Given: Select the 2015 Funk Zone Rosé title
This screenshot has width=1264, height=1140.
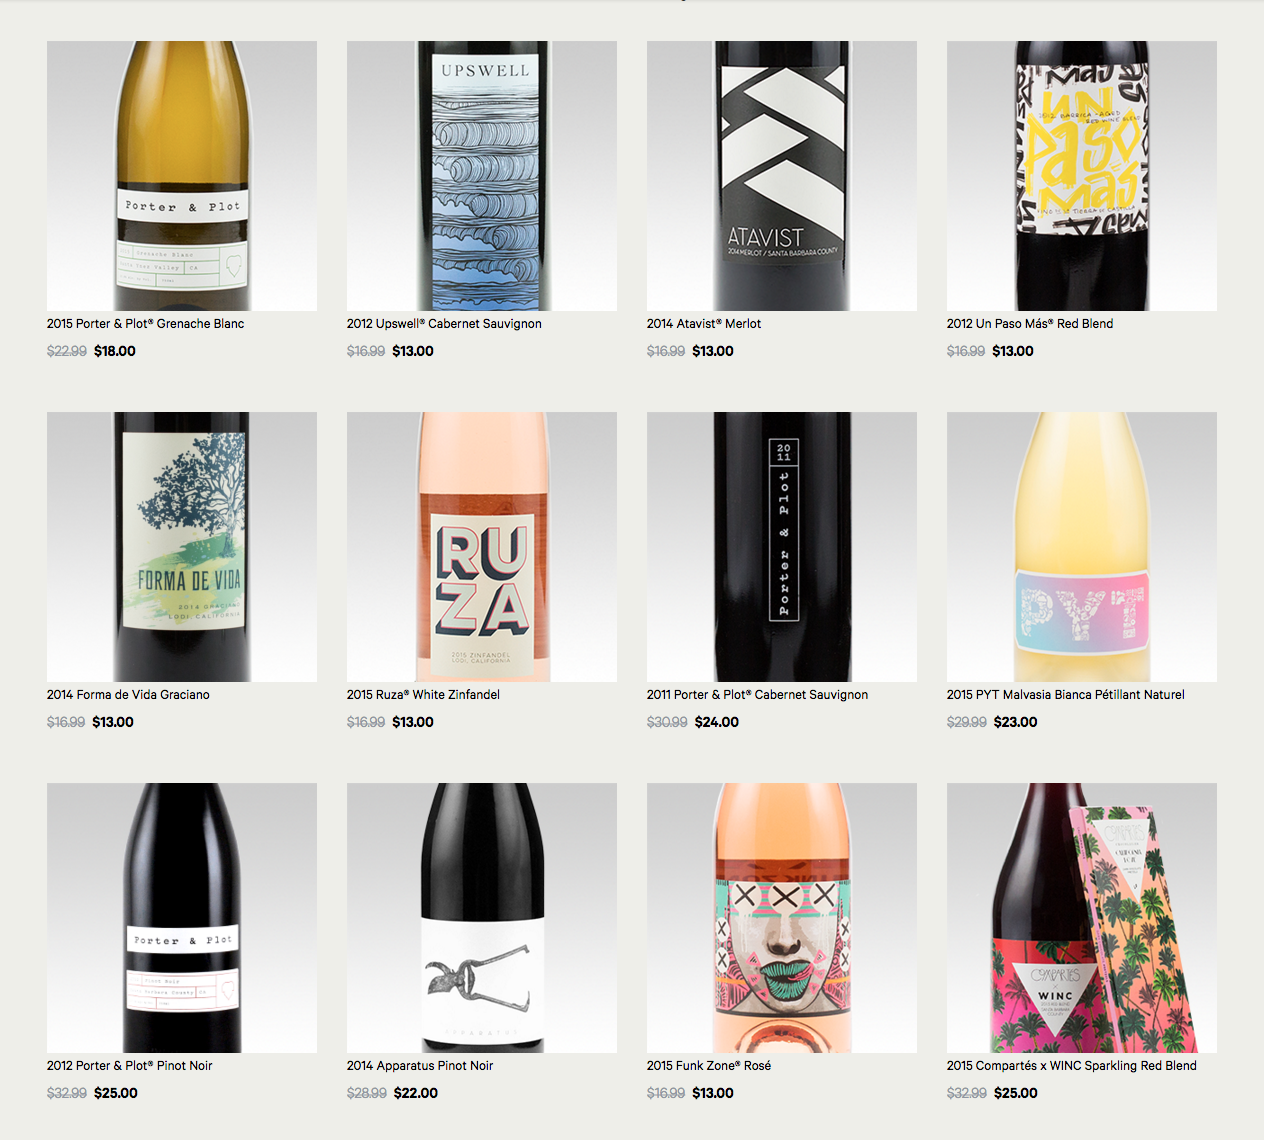Looking at the screenshot, I should (x=709, y=1066).
